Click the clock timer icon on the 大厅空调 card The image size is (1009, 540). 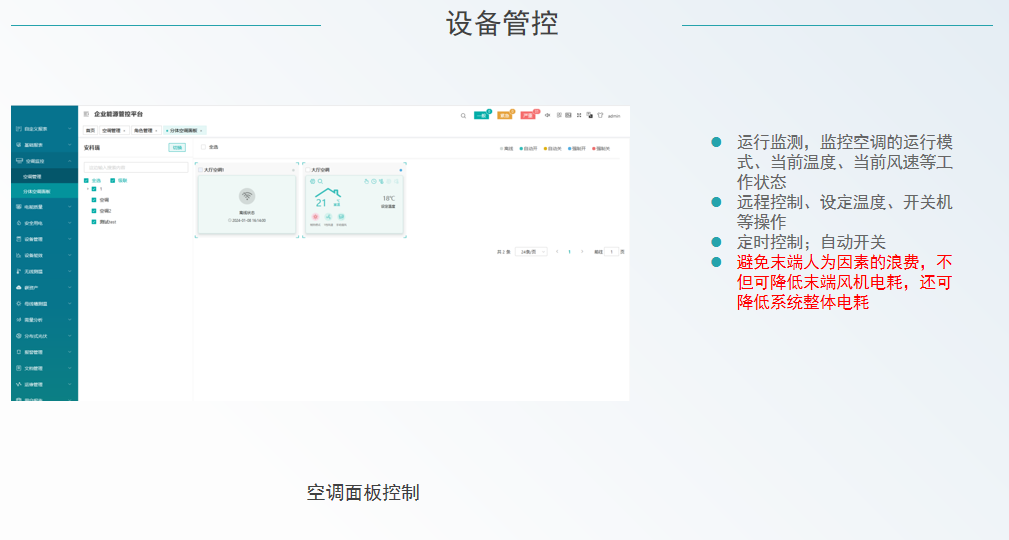click(374, 182)
